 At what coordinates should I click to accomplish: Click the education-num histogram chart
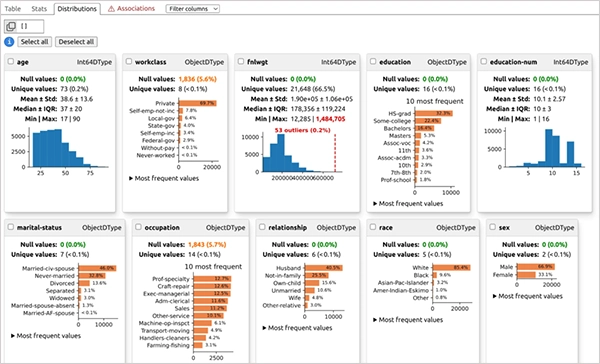534,151
